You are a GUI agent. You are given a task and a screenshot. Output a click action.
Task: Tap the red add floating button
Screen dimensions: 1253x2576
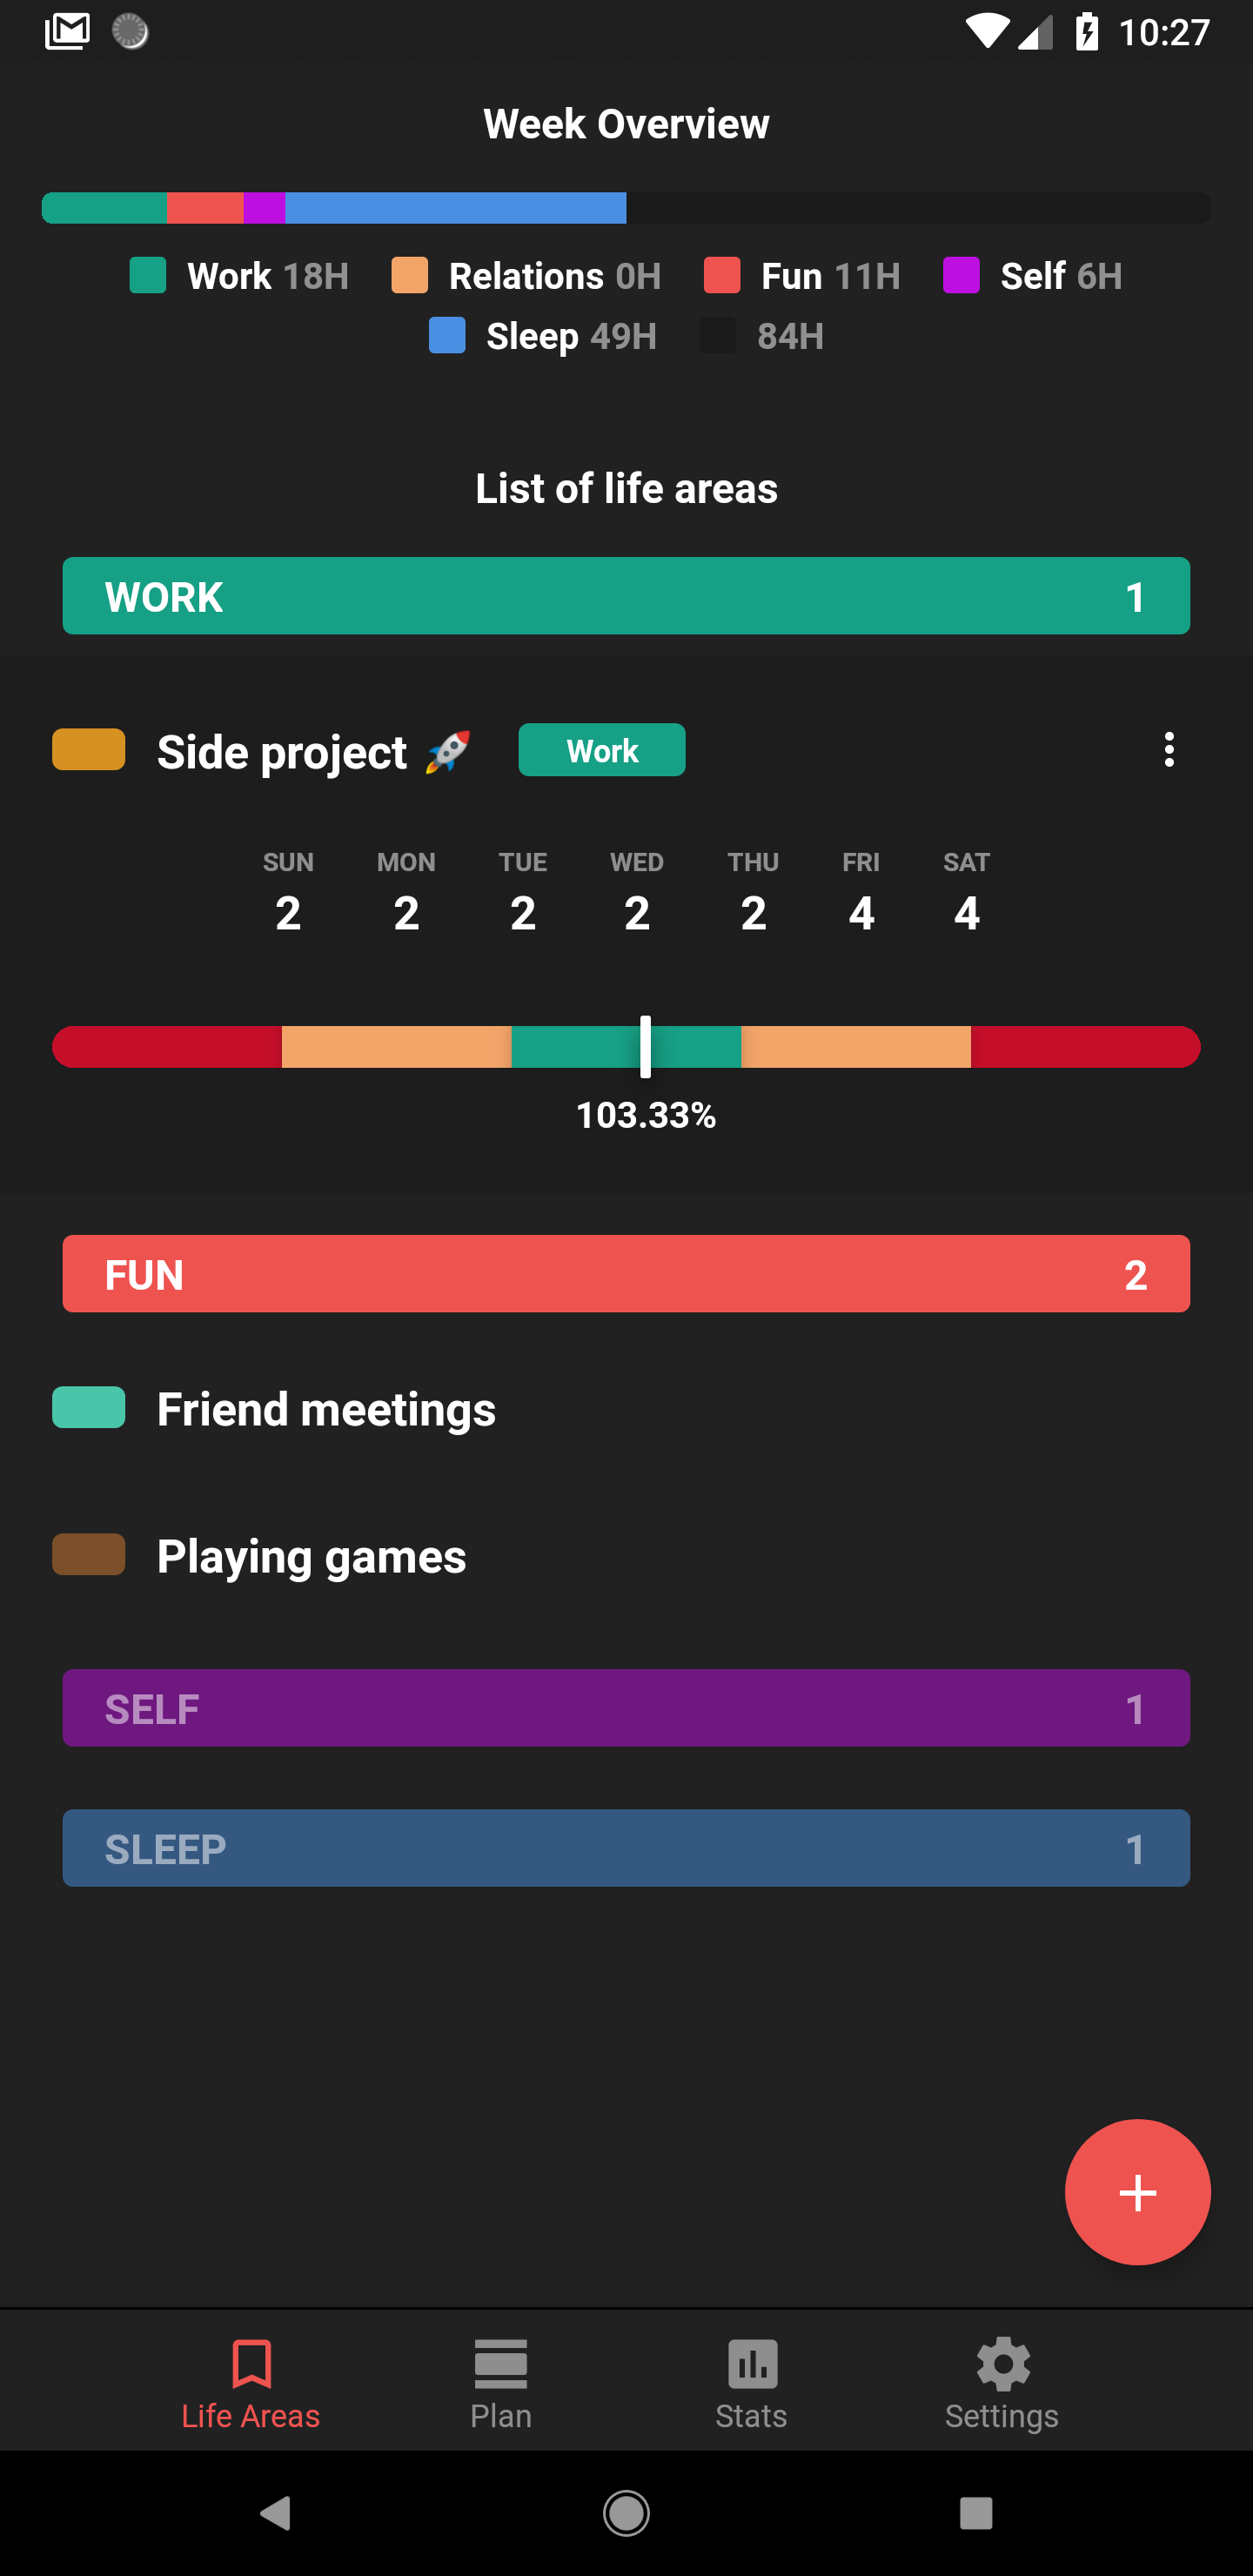[x=1137, y=2192]
